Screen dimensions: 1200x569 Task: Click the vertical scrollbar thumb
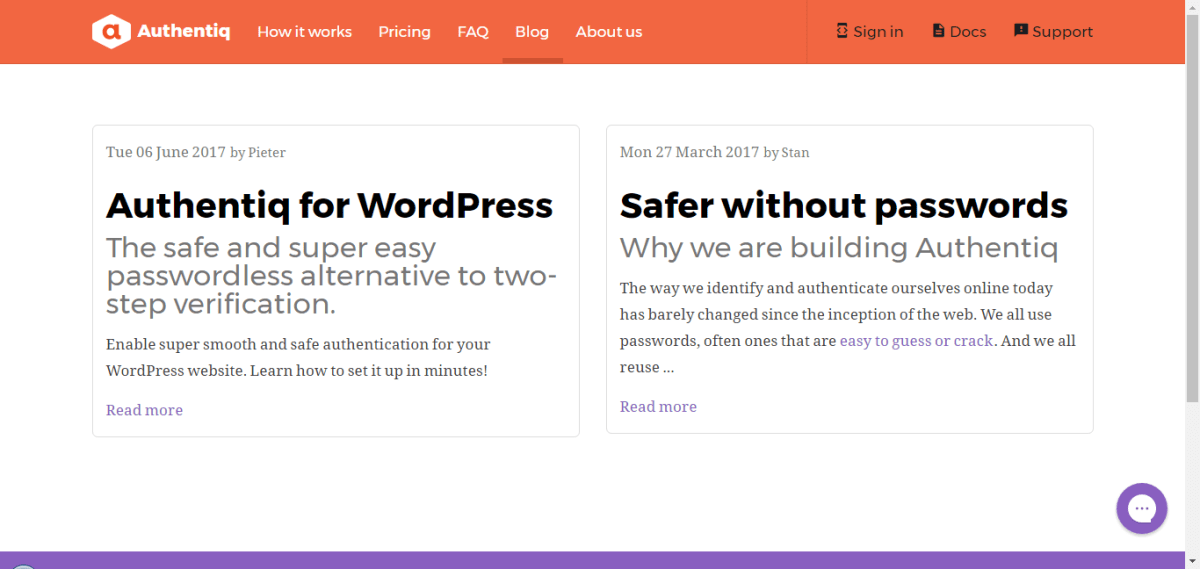[1192, 200]
